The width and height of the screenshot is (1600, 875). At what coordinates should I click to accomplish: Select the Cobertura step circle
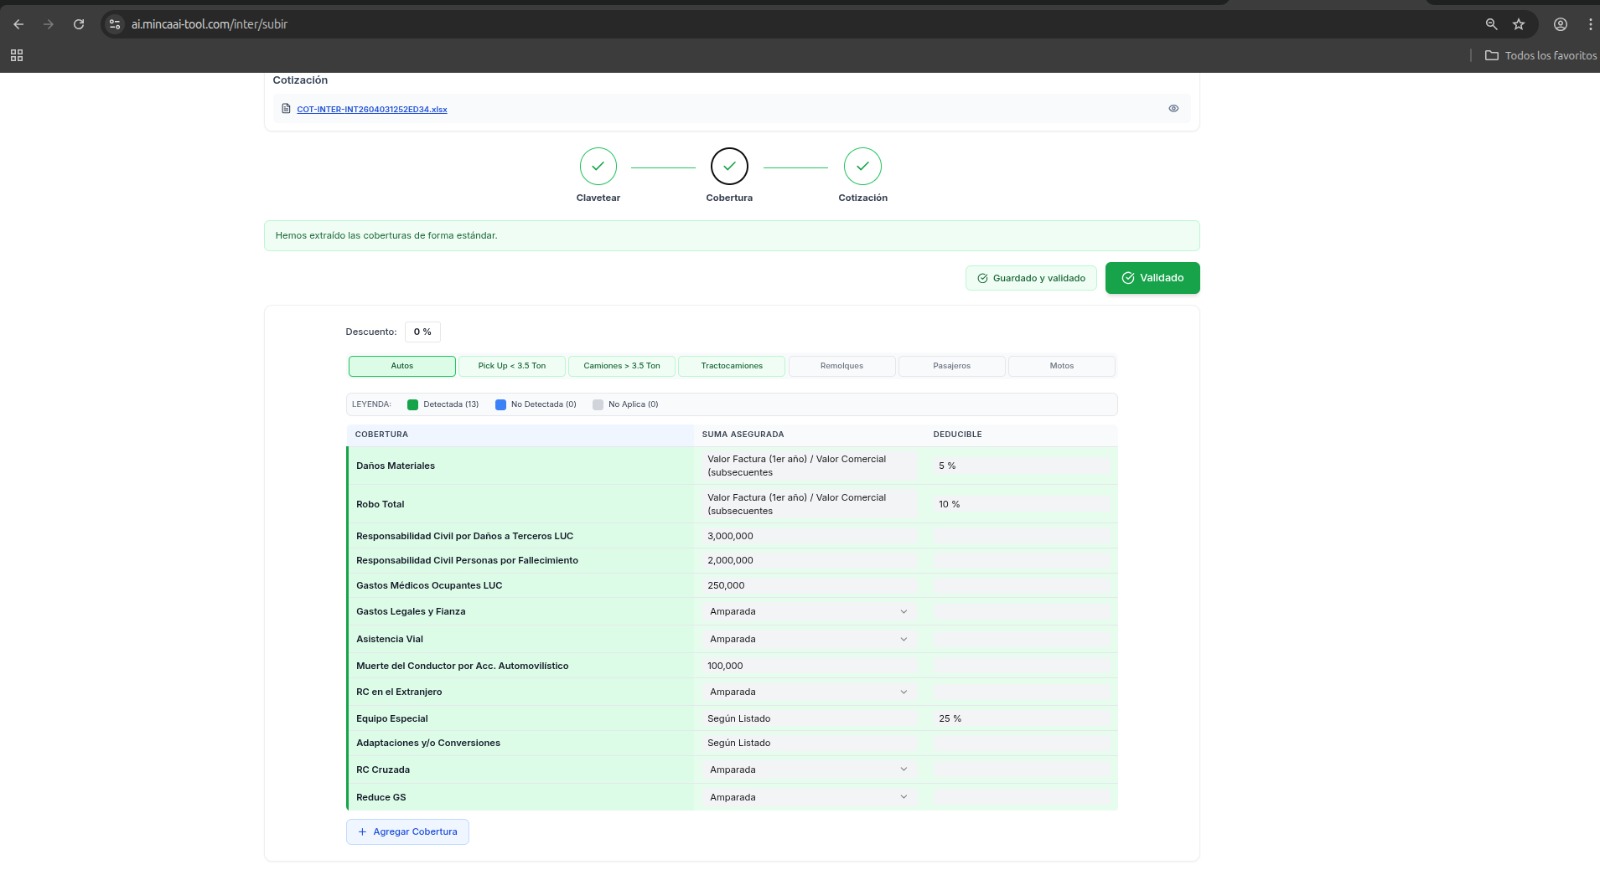pyautogui.click(x=730, y=166)
